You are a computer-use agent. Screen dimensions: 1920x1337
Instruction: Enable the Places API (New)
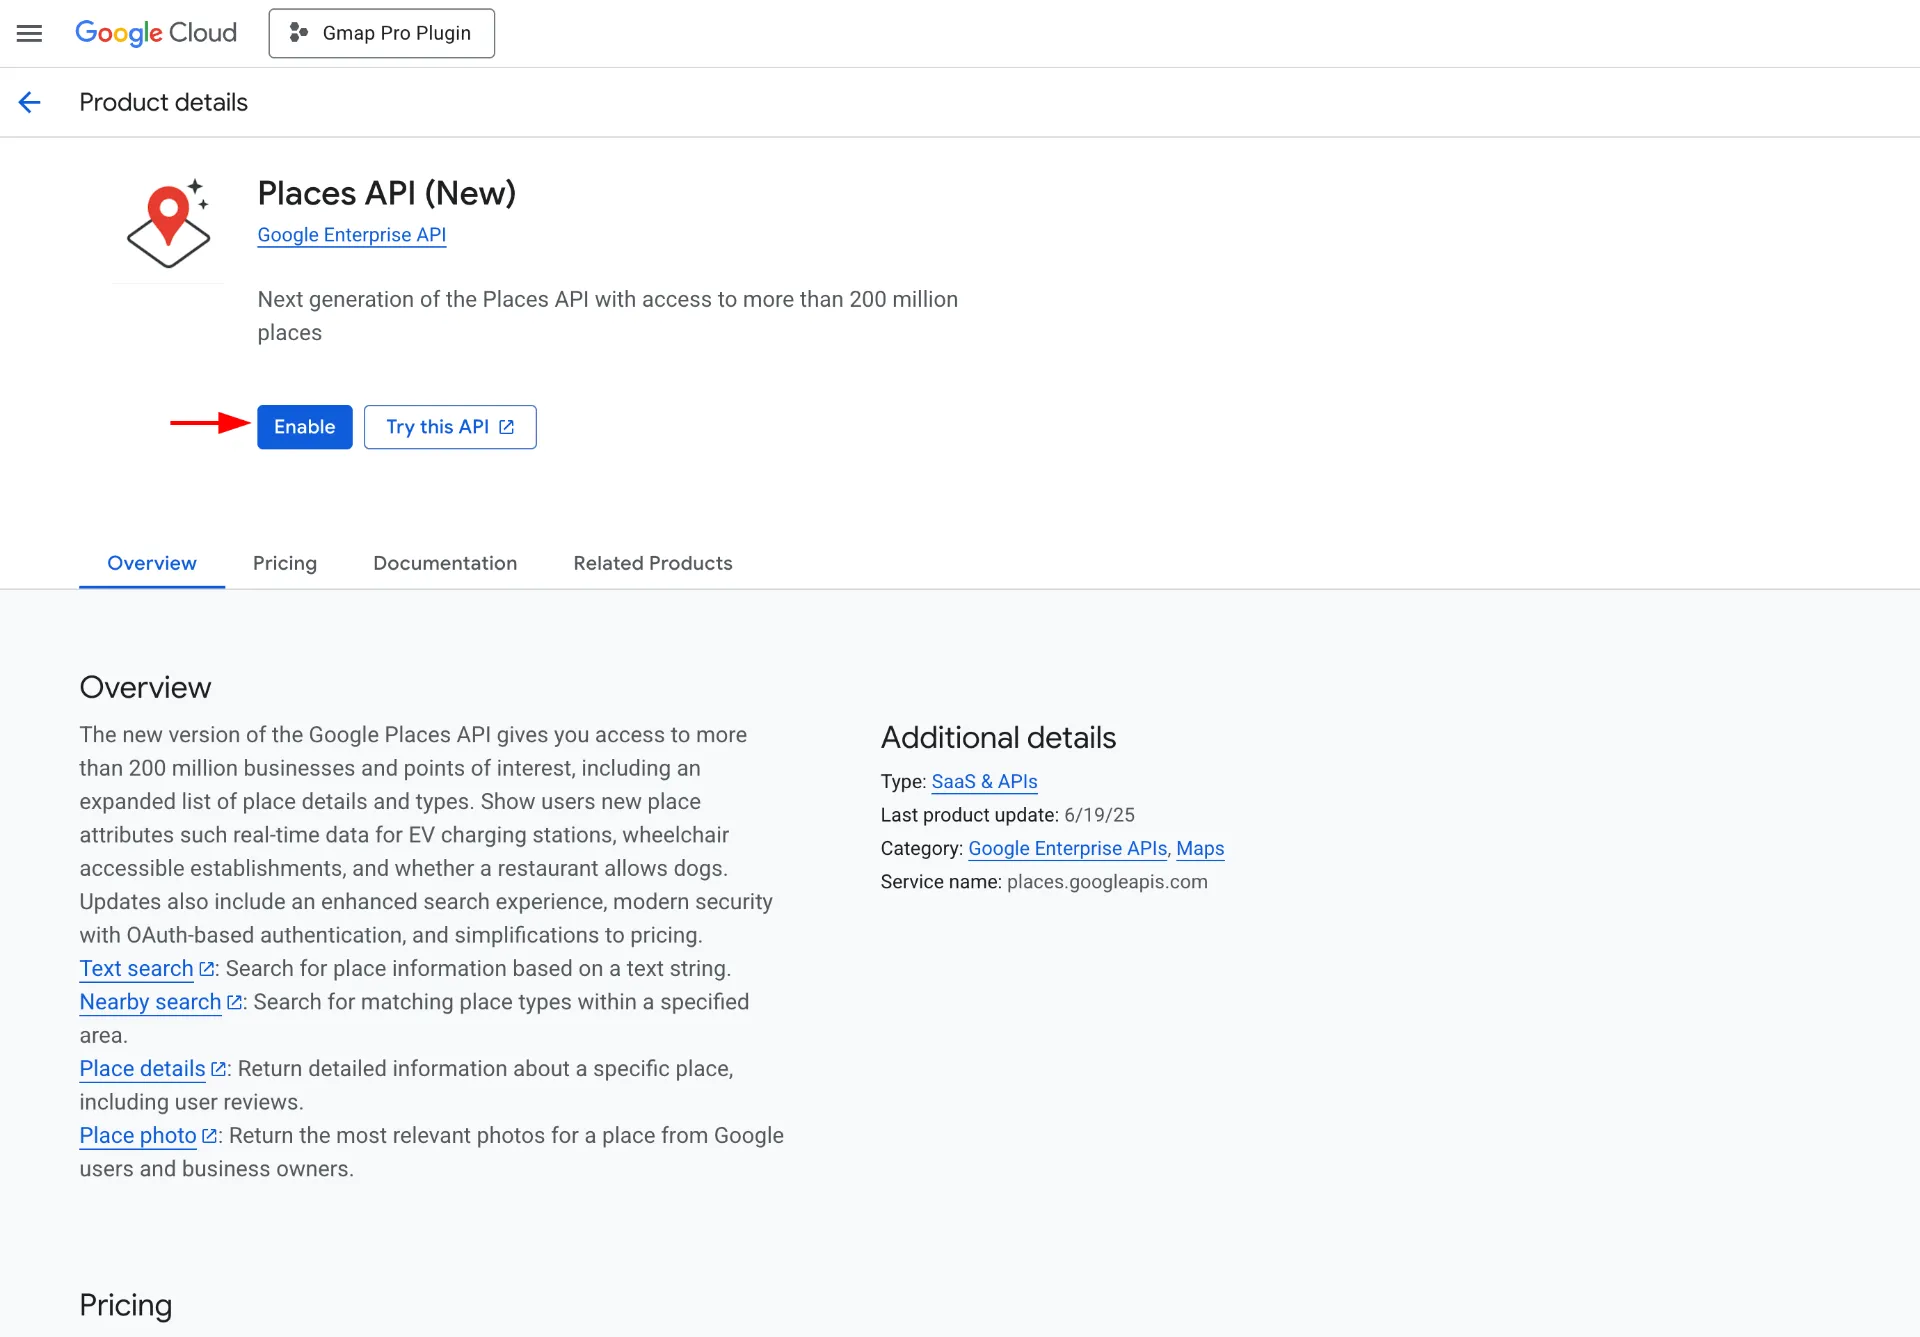pyautogui.click(x=304, y=427)
